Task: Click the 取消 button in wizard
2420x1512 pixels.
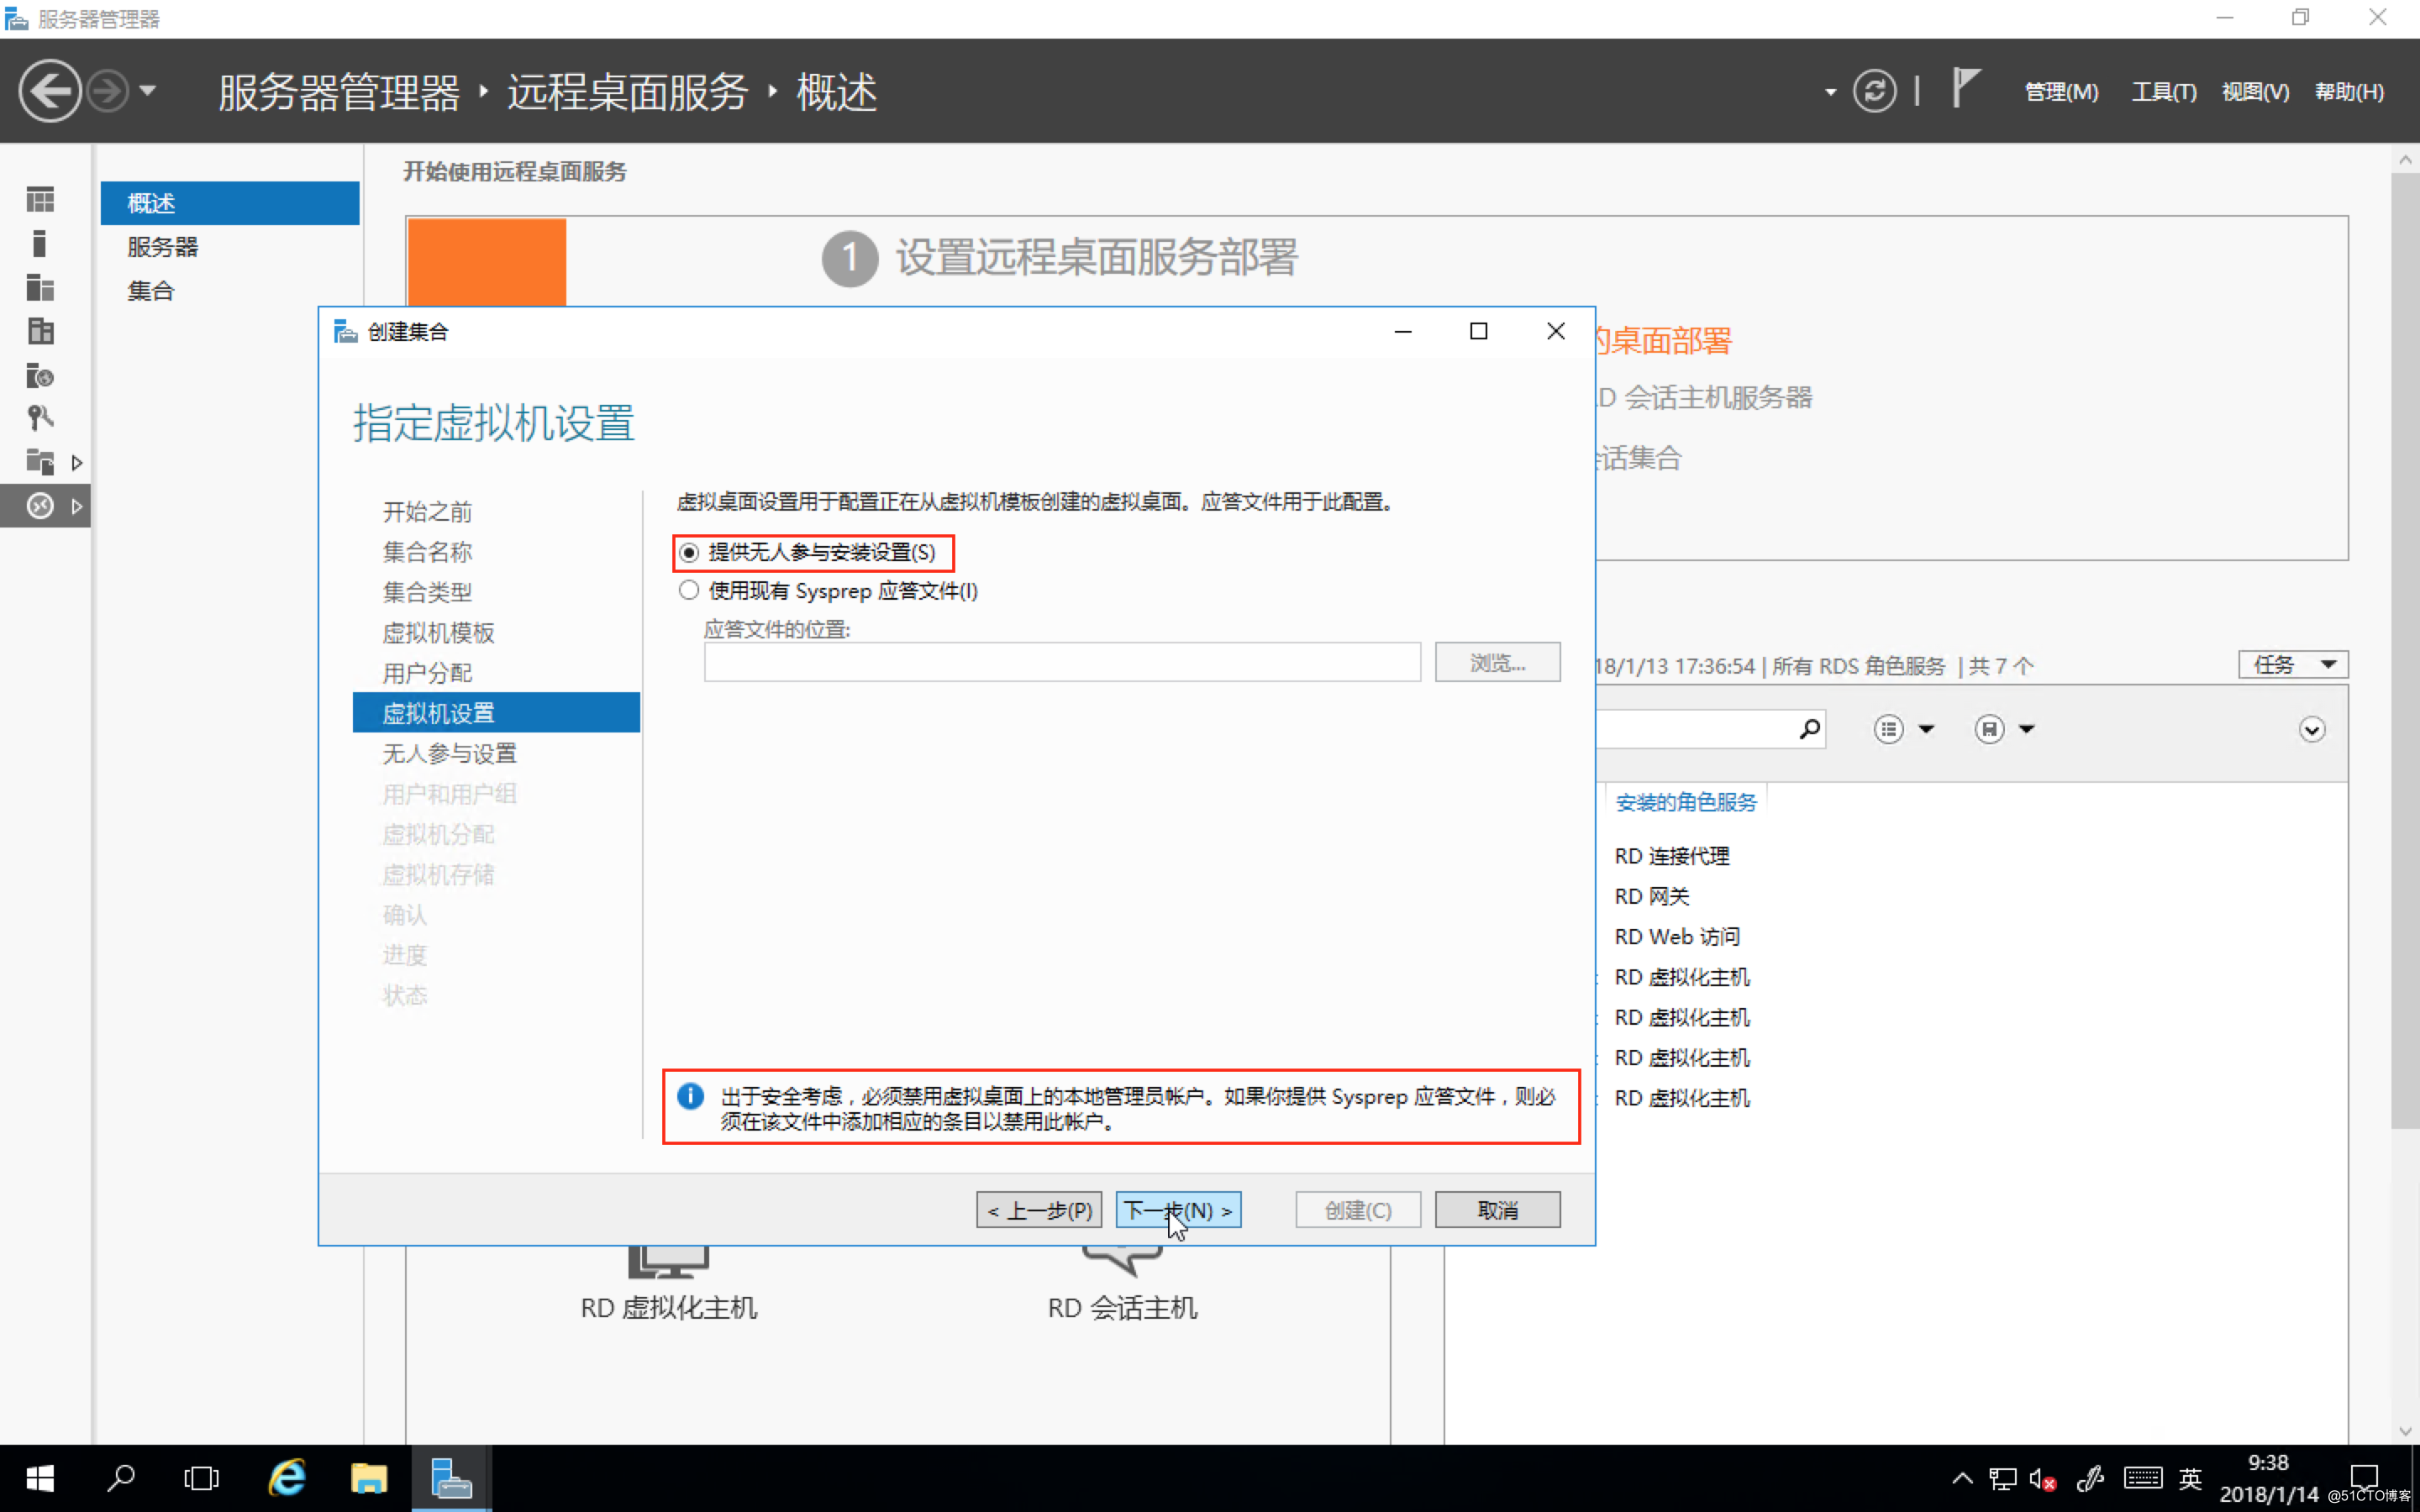Action: click(1497, 1210)
